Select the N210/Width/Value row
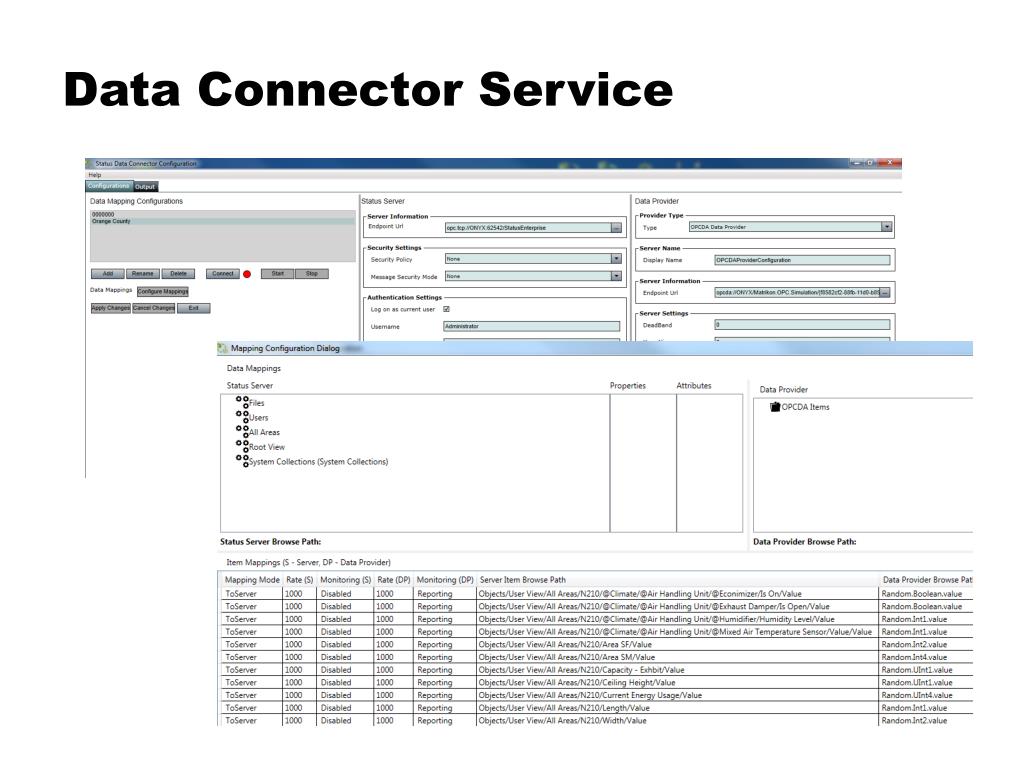 [x=596, y=720]
